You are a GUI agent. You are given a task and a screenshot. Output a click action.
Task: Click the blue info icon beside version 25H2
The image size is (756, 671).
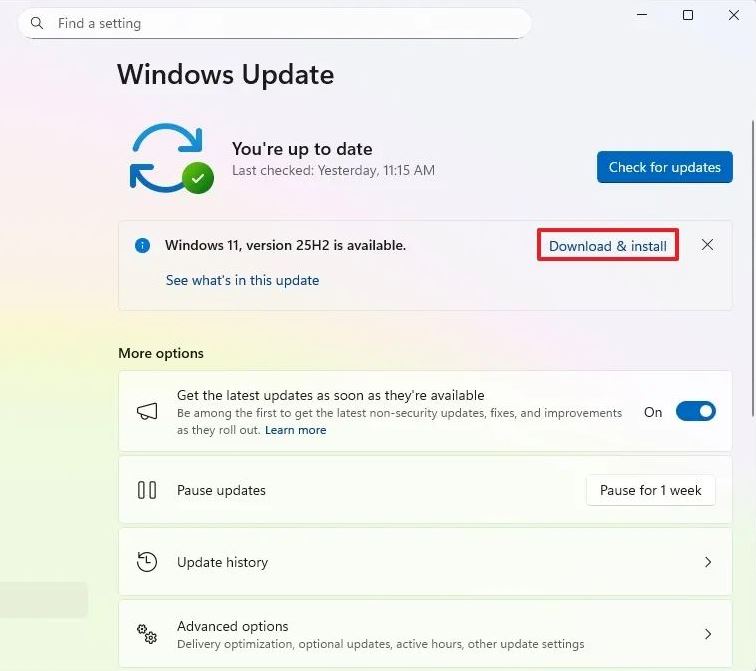tap(143, 245)
